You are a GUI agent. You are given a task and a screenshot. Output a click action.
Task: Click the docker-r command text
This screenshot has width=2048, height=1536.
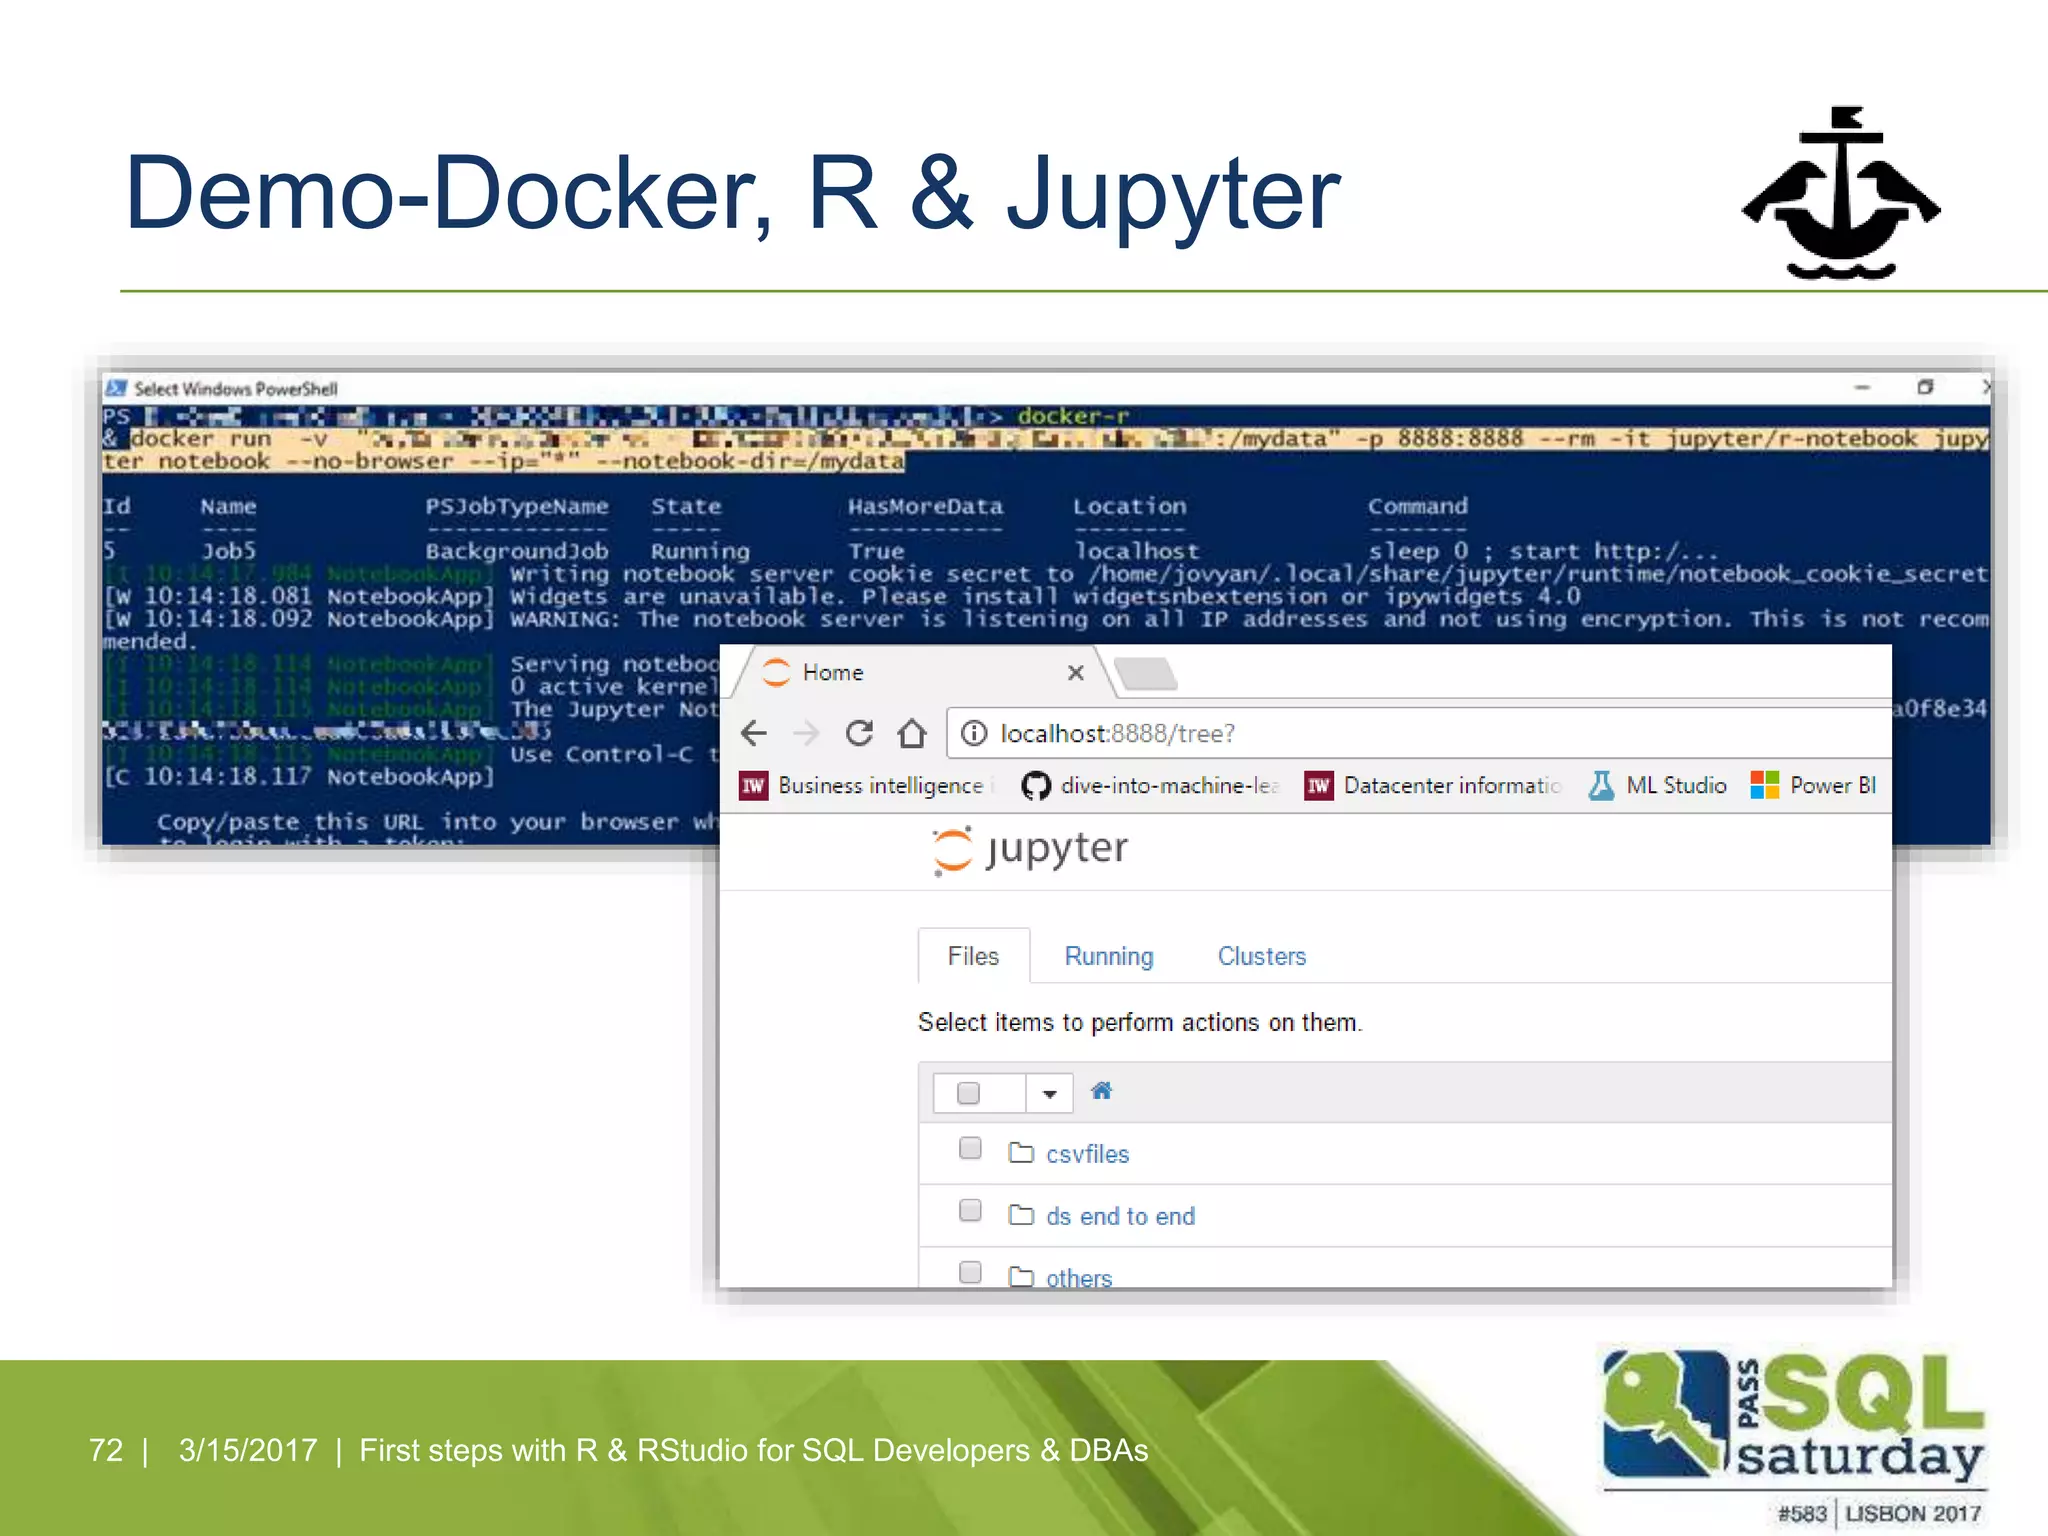[1073, 416]
